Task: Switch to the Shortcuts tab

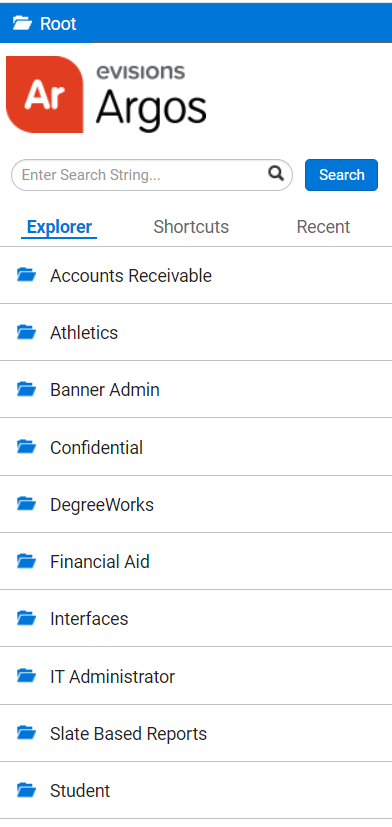Action: [x=191, y=227]
